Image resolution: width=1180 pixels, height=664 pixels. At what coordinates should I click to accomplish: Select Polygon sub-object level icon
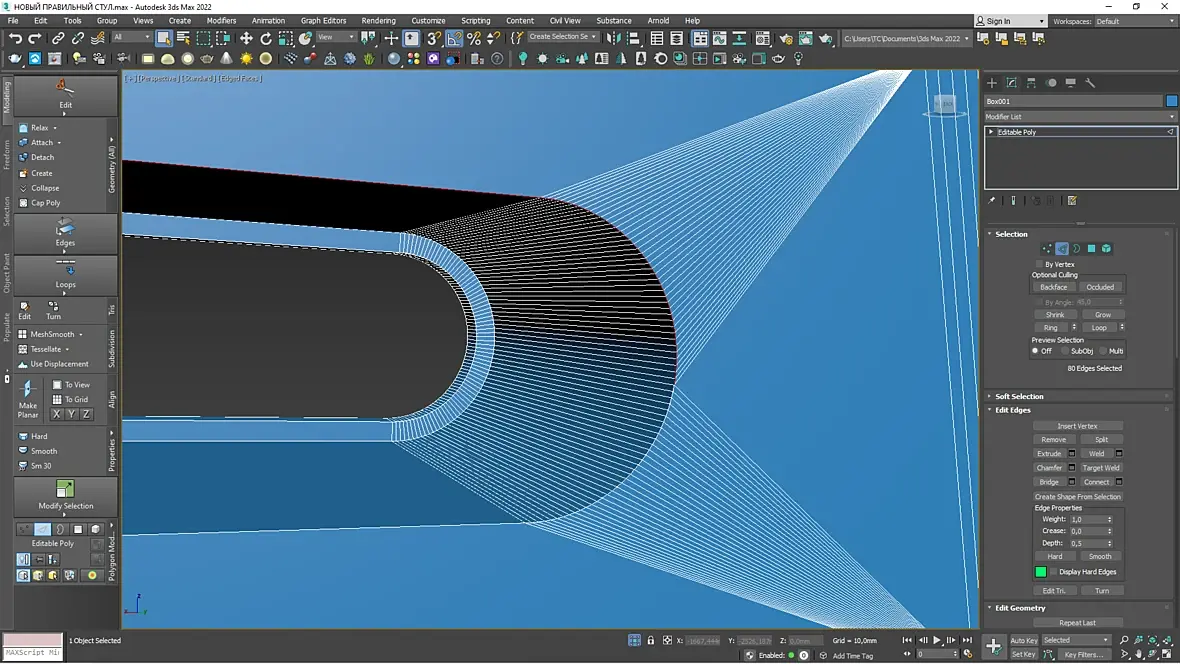tap(1092, 249)
